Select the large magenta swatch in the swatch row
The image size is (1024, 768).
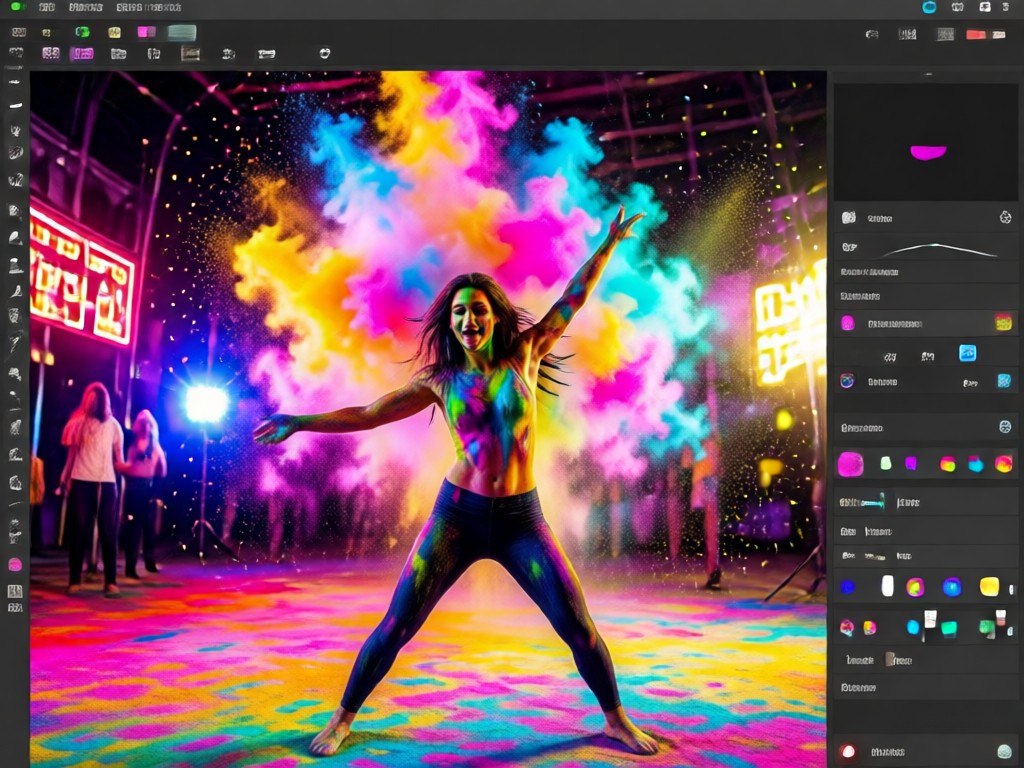click(x=850, y=464)
